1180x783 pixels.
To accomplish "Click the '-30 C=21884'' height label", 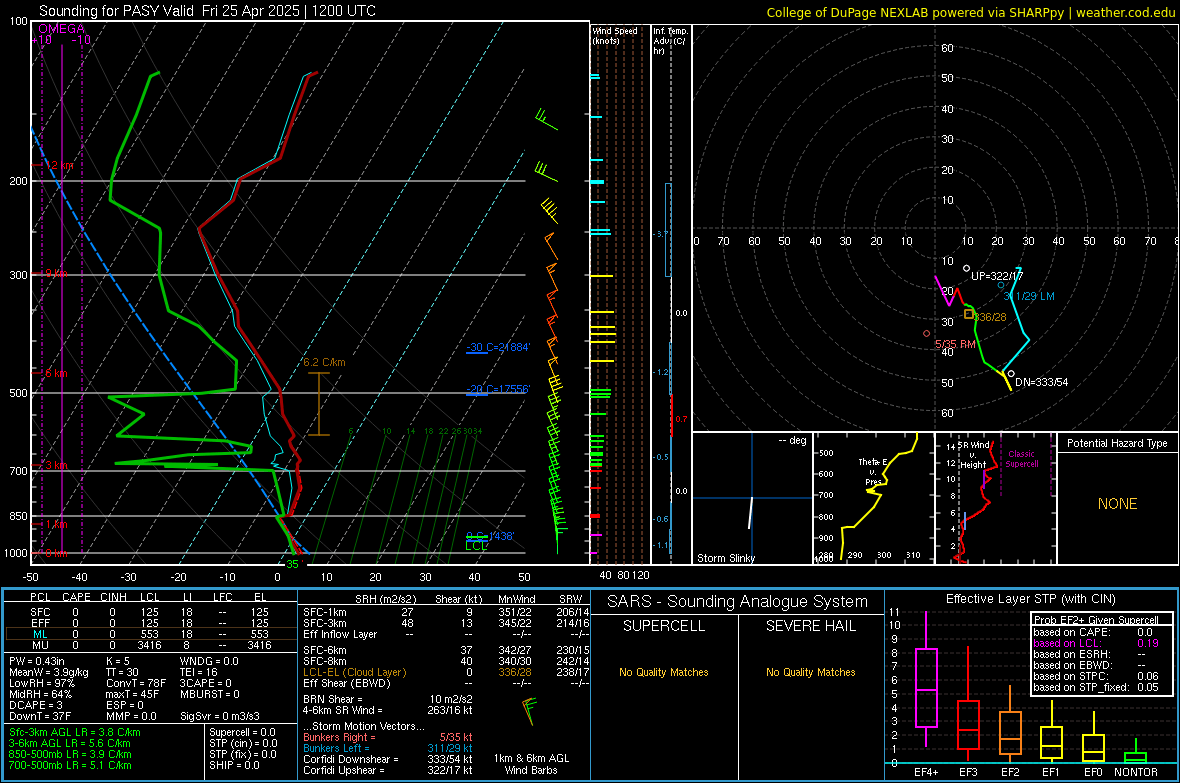I will (498, 347).
